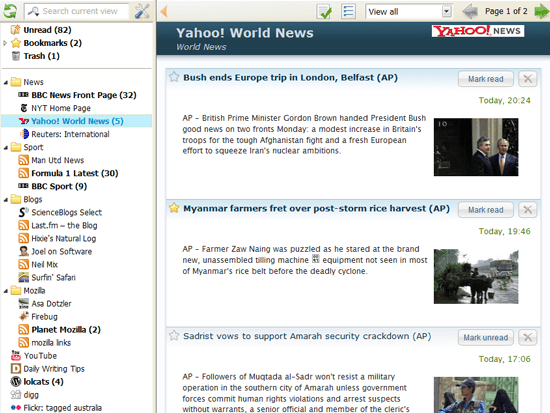Viewport: 550px width, 413px height.
Task: Click the ScienceBlogs Select icon
Action: point(24,212)
